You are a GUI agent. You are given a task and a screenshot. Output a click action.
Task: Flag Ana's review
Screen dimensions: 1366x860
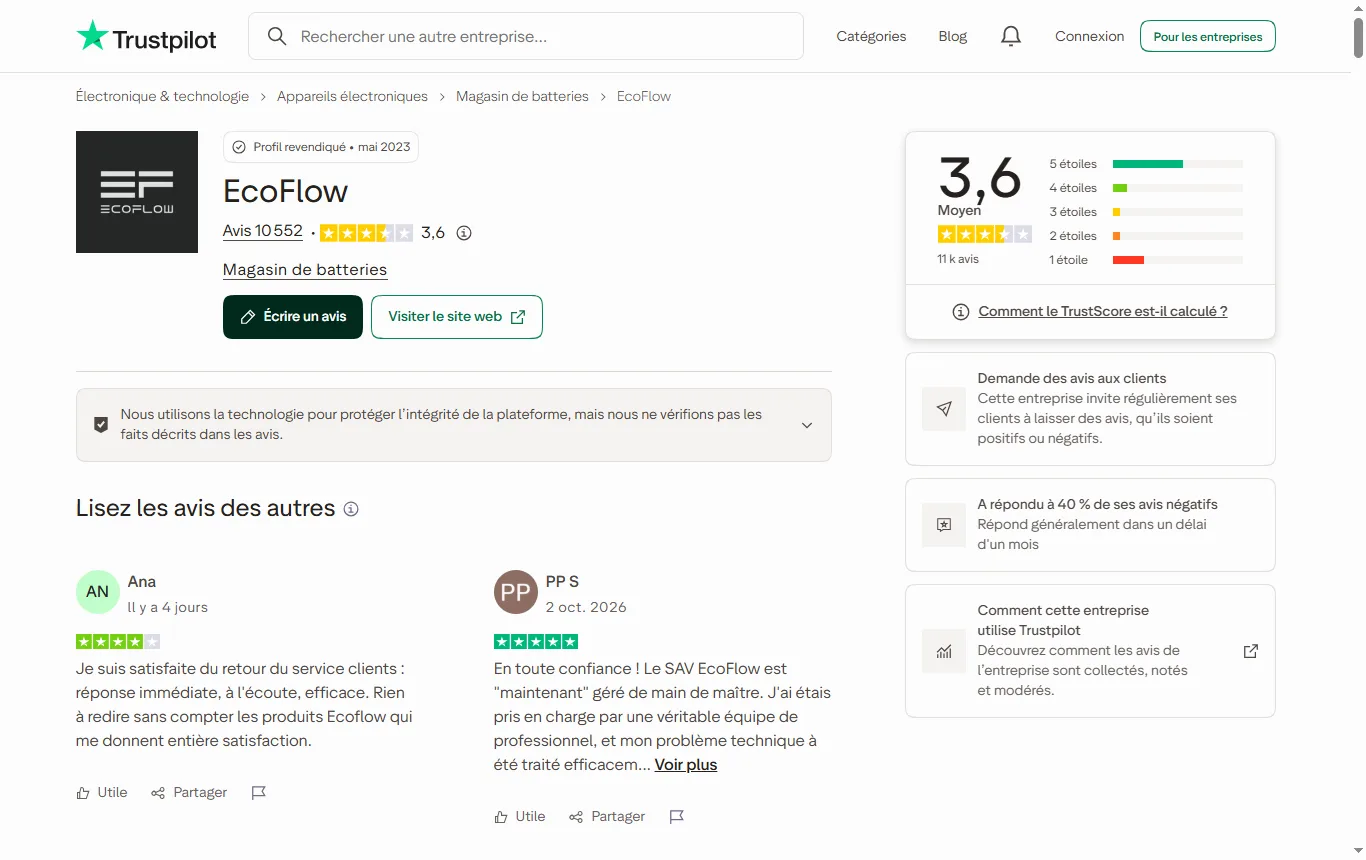tap(258, 793)
